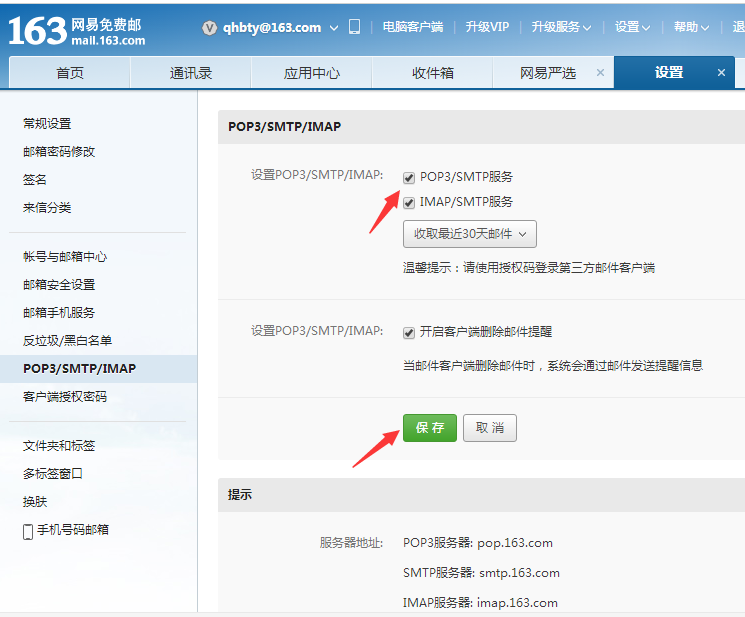745x617 pixels.
Task: Select the 网易严选 tab
Action: click(547, 73)
